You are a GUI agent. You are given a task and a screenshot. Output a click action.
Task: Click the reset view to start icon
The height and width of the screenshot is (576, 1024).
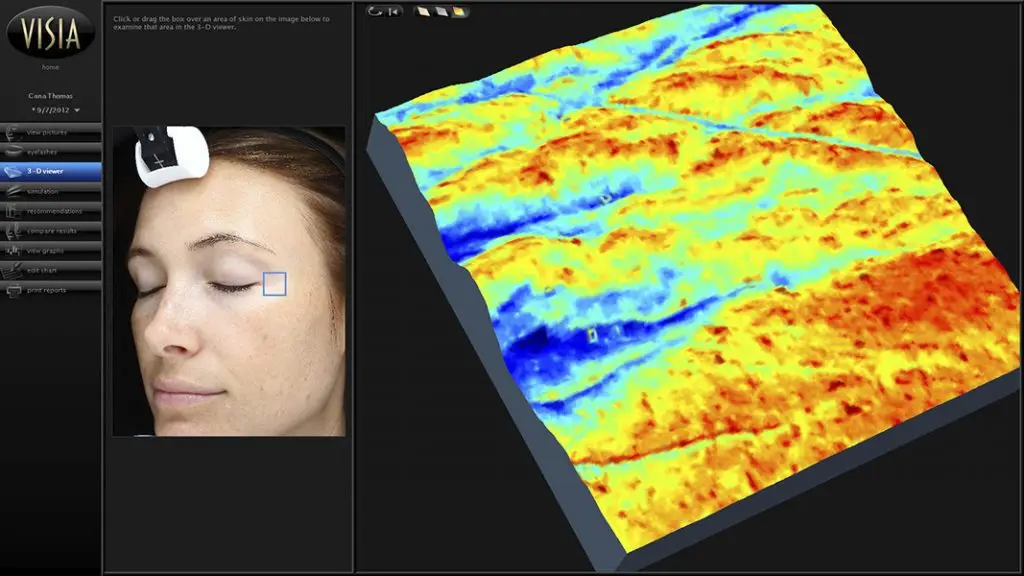(x=392, y=12)
